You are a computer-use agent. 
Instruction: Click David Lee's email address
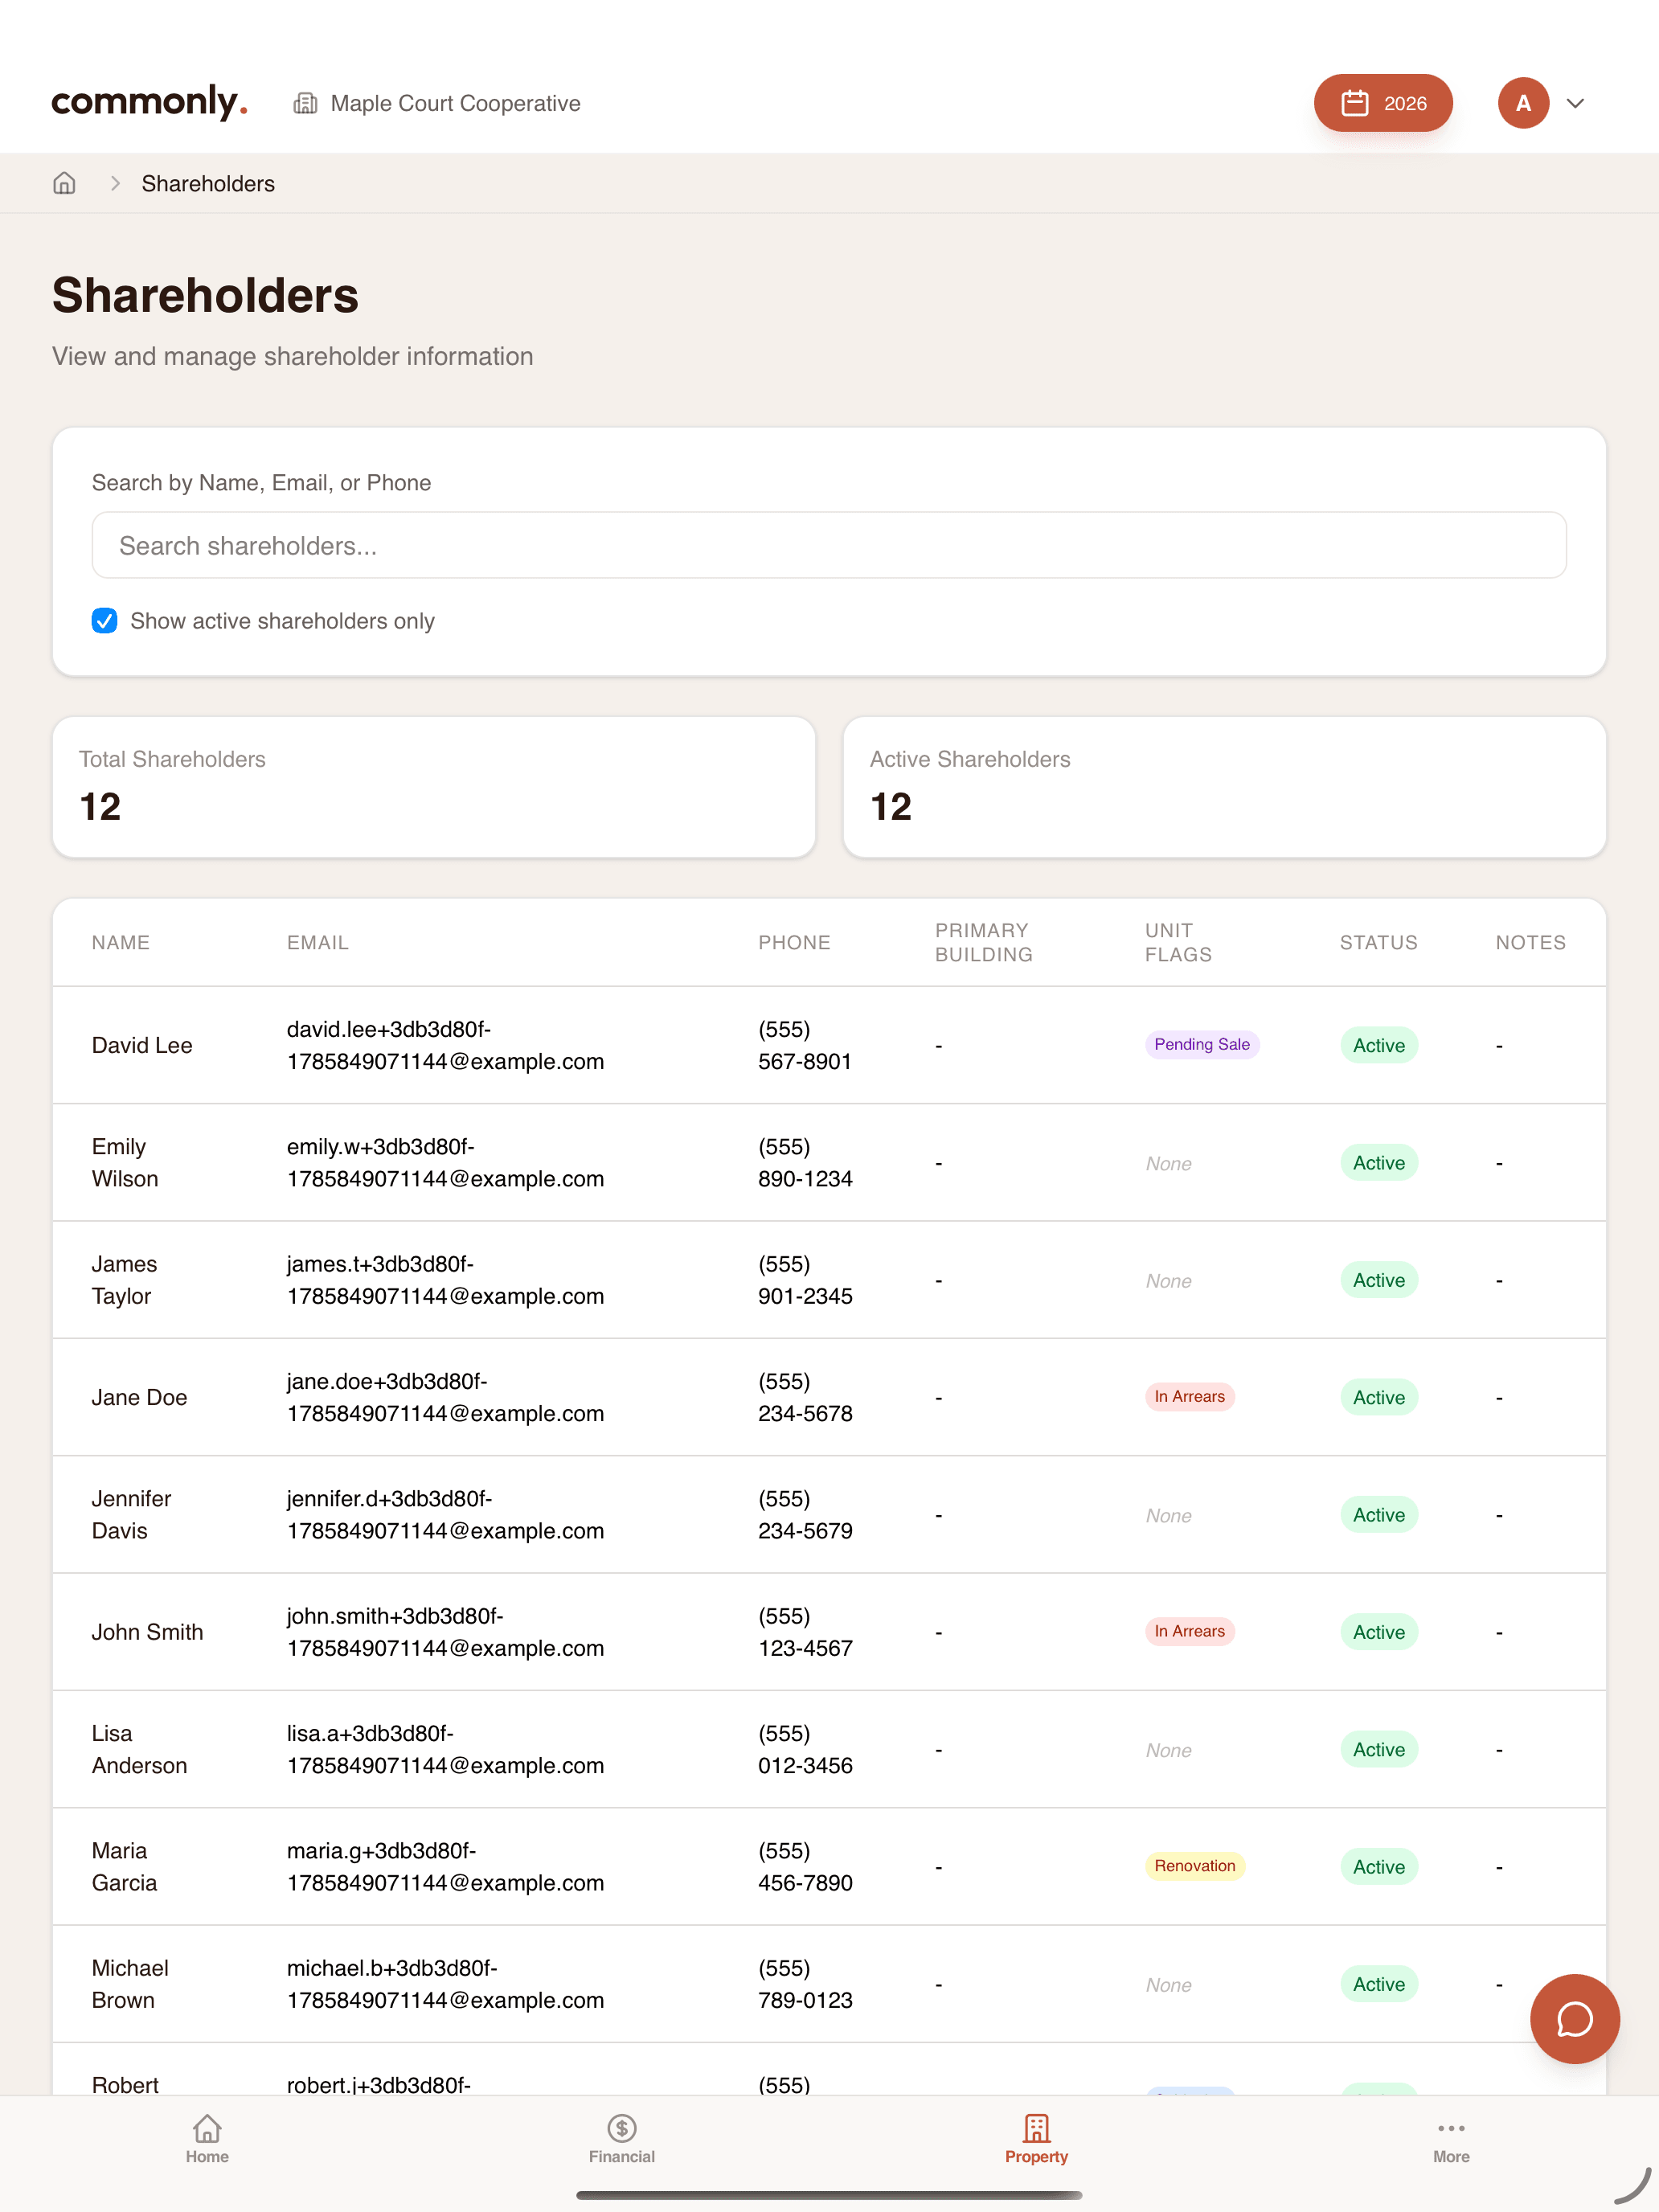445,1045
